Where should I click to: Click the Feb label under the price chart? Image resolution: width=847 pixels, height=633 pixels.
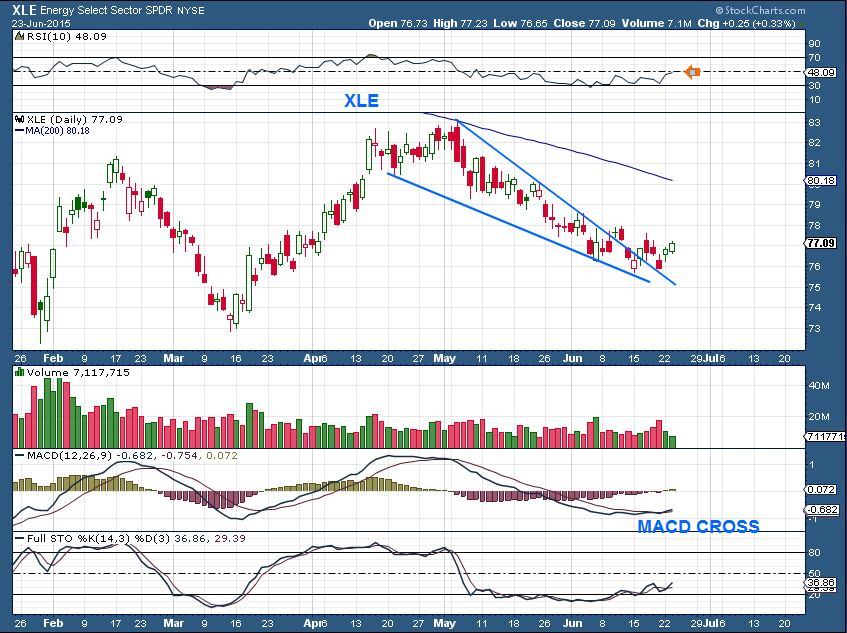click(53, 358)
